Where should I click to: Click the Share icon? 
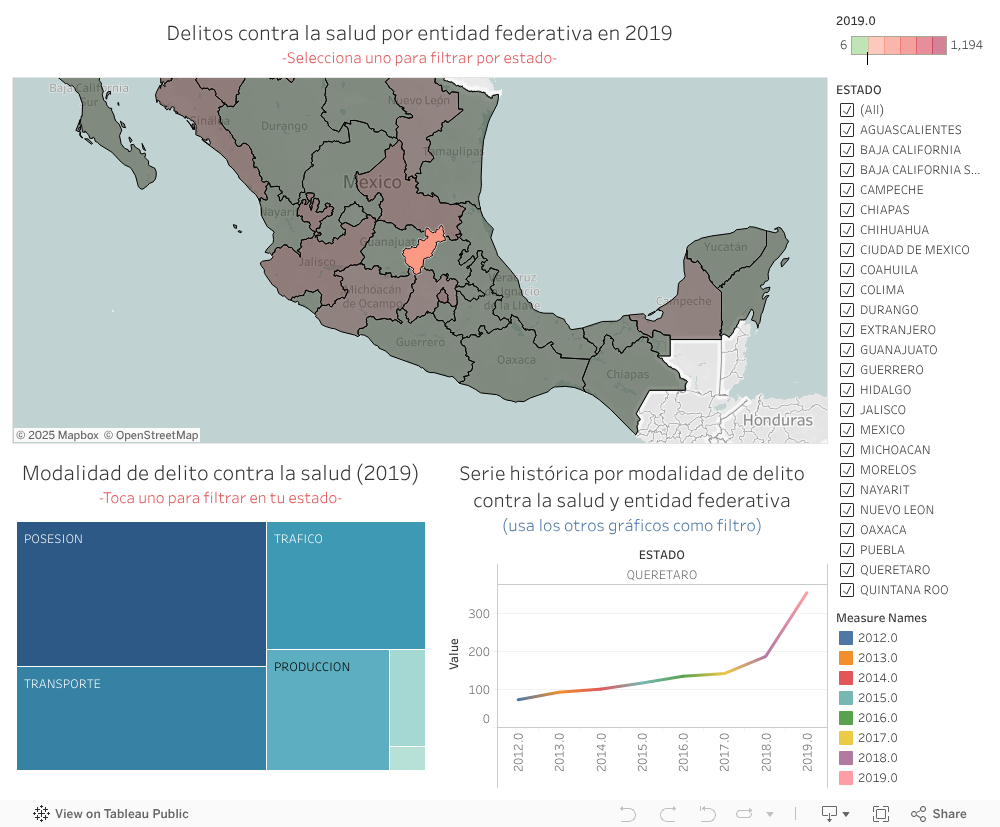click(939, 814)
